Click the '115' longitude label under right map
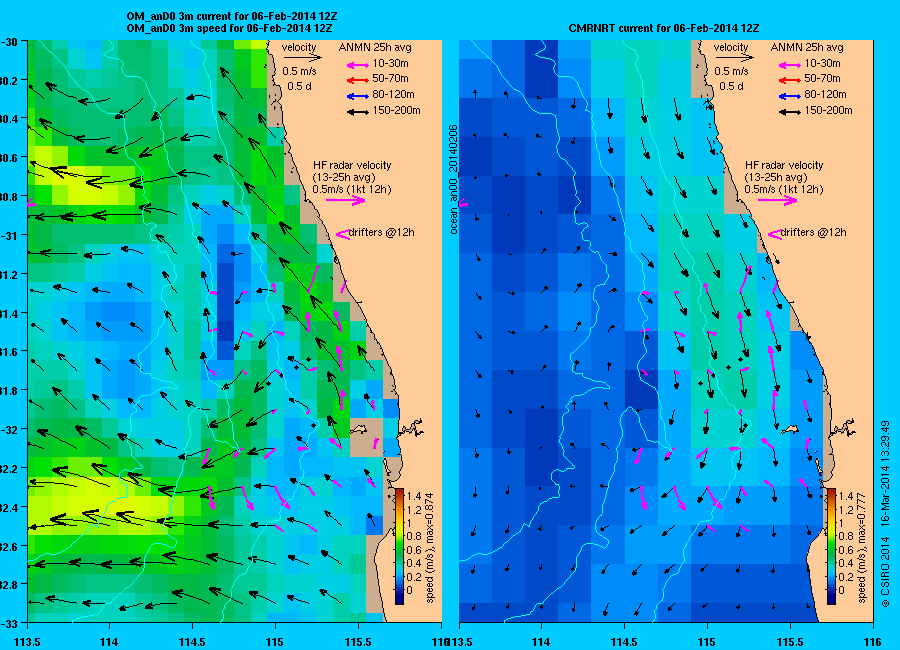This screenshot has height=650, width=900. (707, 641)
